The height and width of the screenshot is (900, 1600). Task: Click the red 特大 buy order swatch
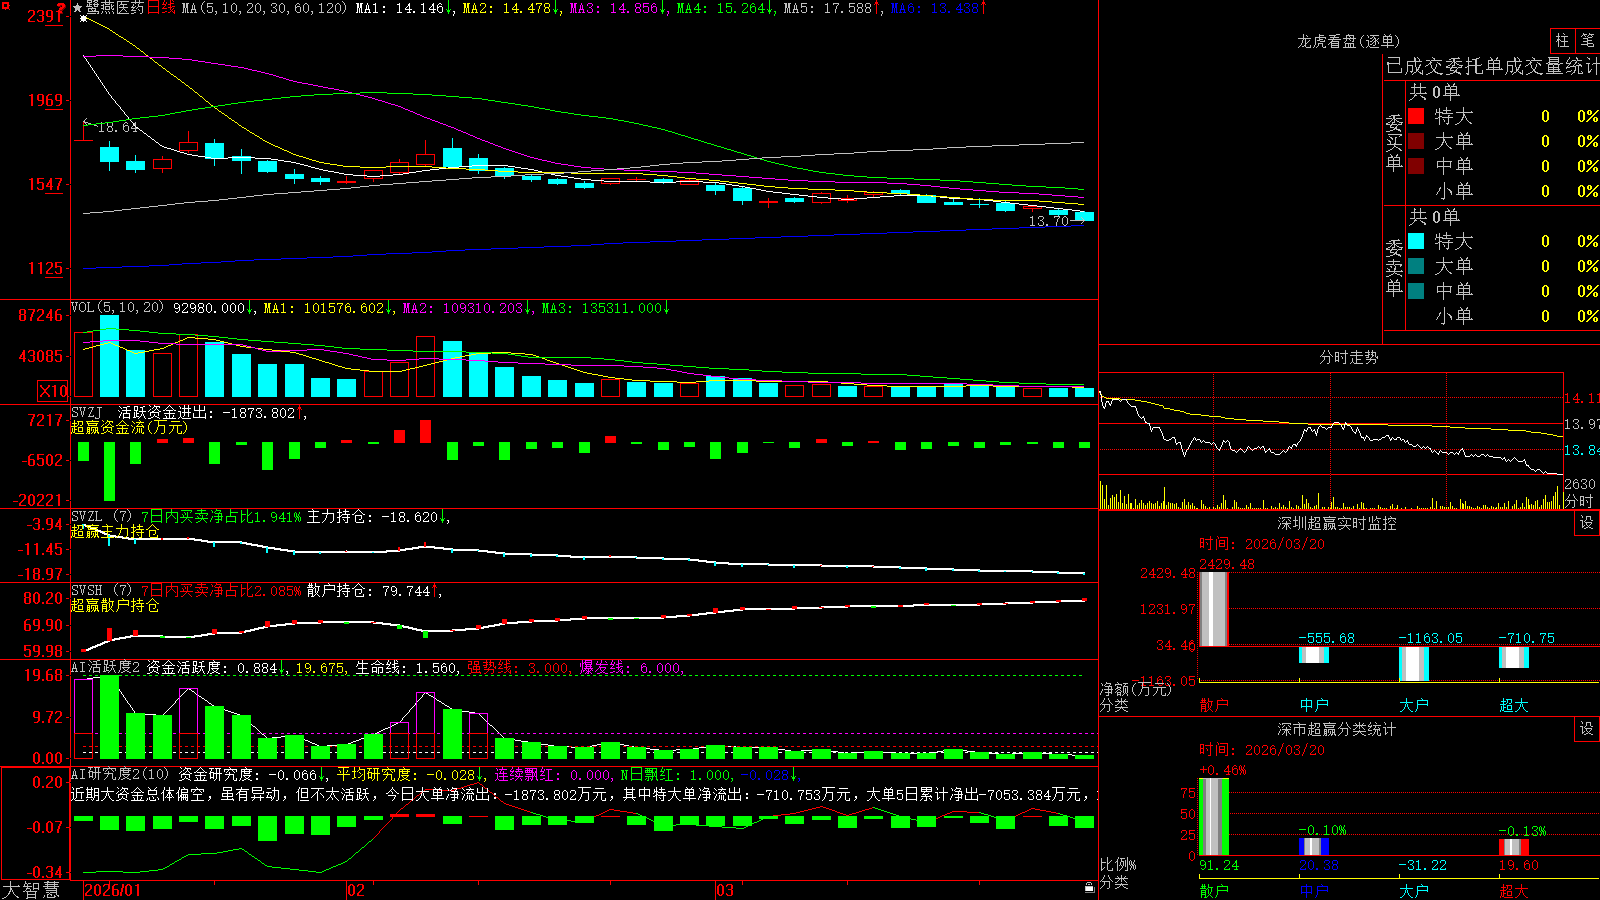[1416, 116]
